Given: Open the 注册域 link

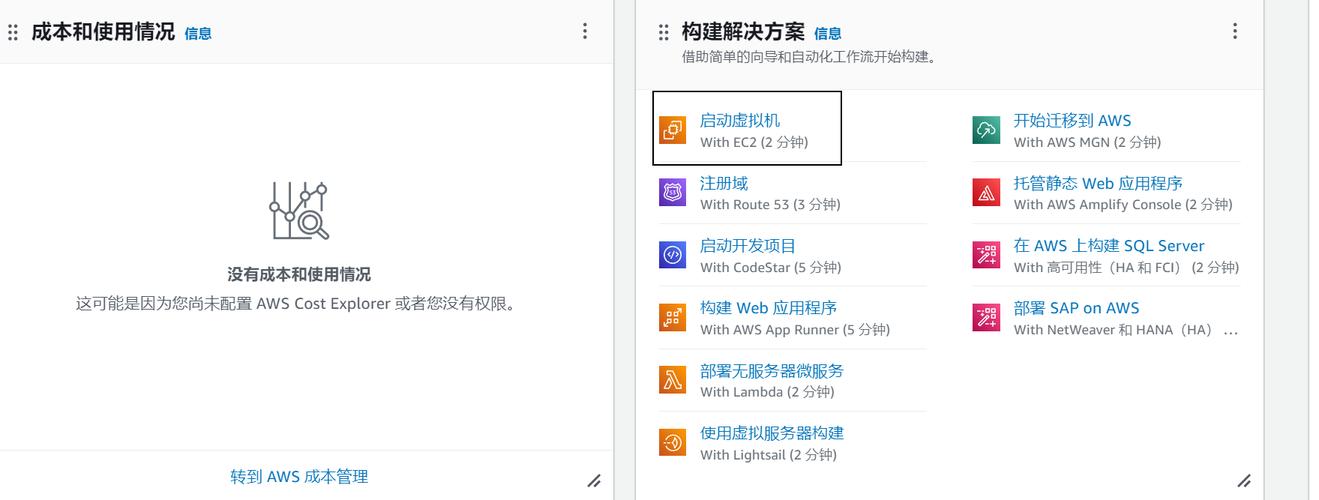Looking at the screenshot, I should coord(724,183).
